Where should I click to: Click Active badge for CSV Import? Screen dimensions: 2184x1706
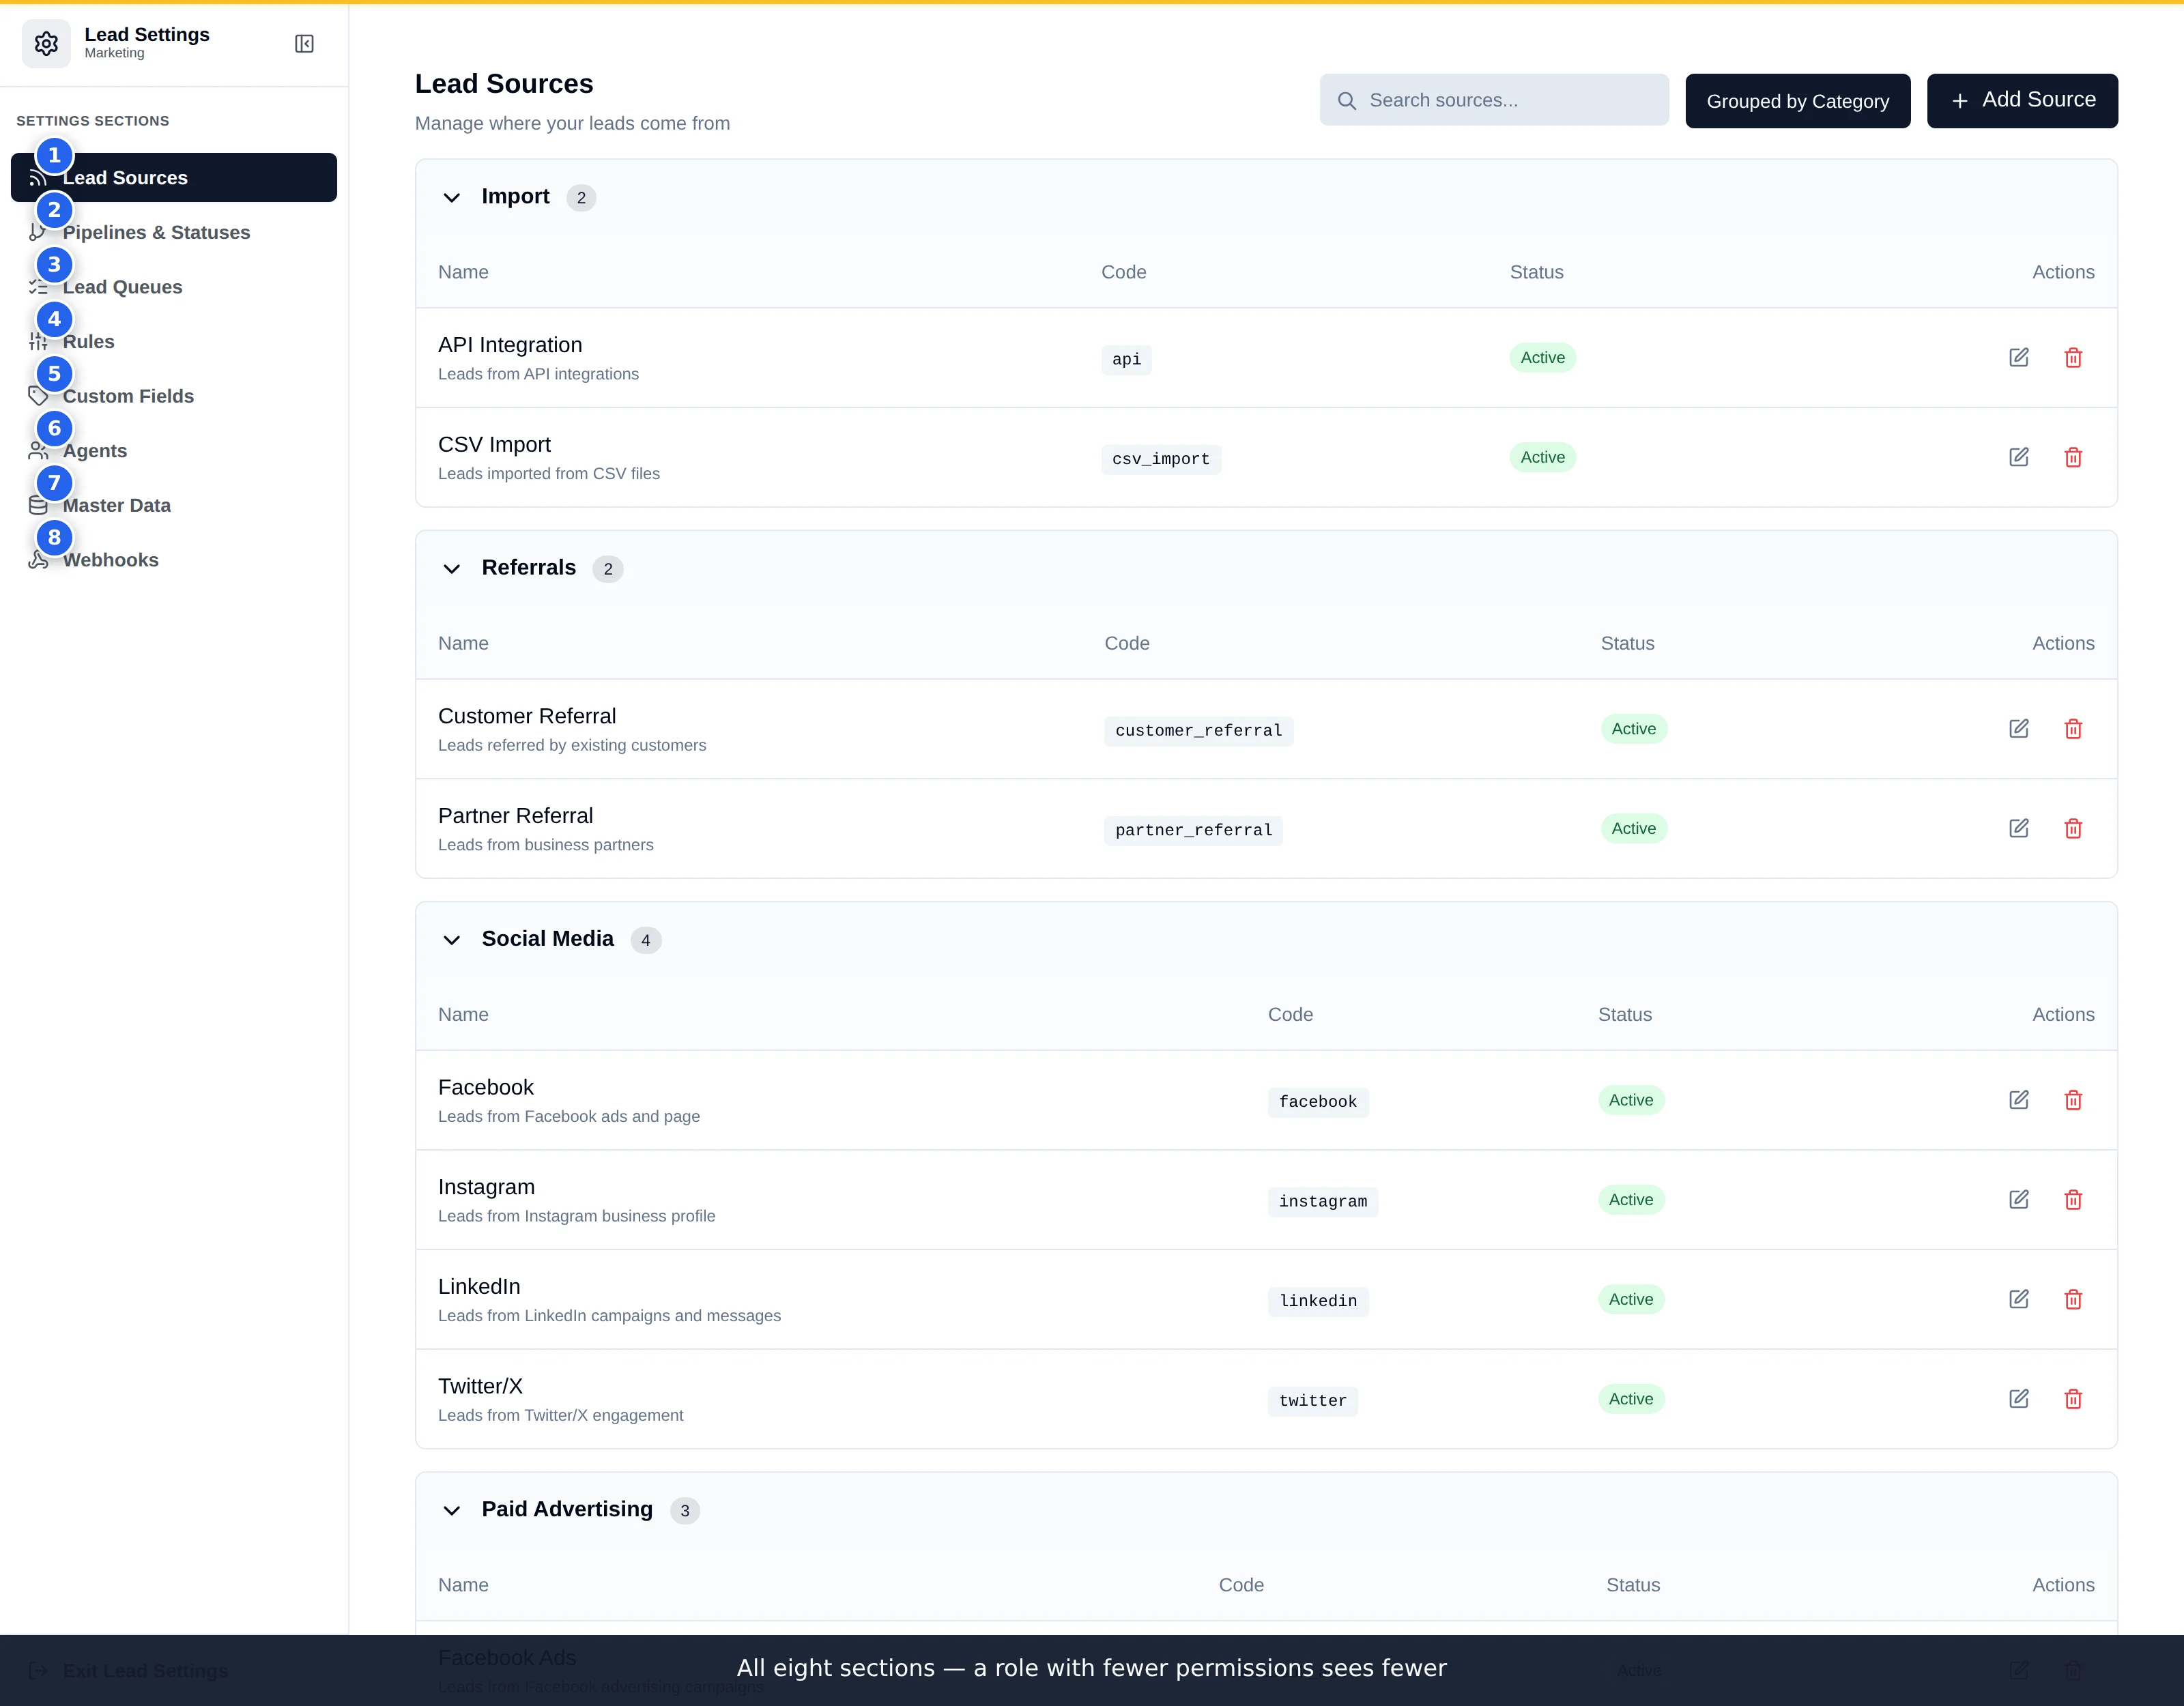[x=1542, y=457]
